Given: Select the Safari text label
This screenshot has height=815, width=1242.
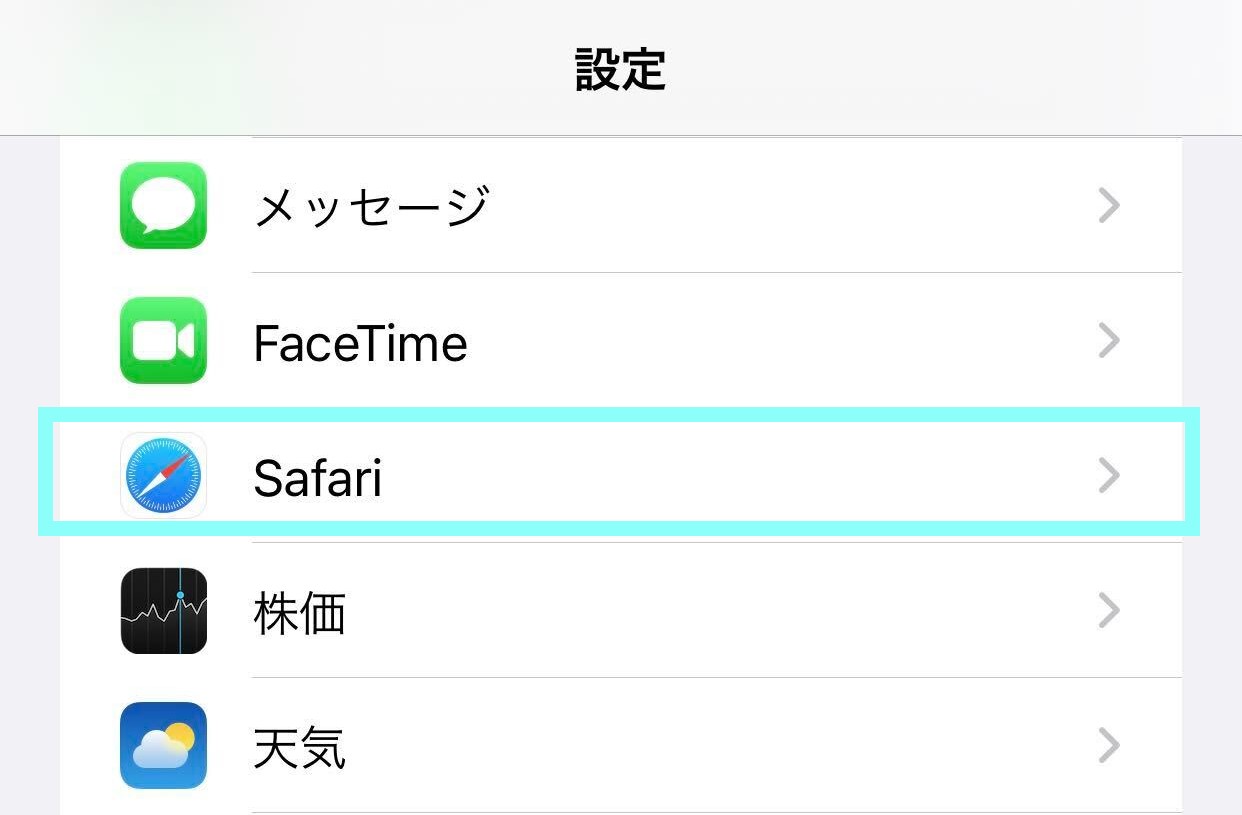Looking at the screenshot, I should [x=318, y=478].
